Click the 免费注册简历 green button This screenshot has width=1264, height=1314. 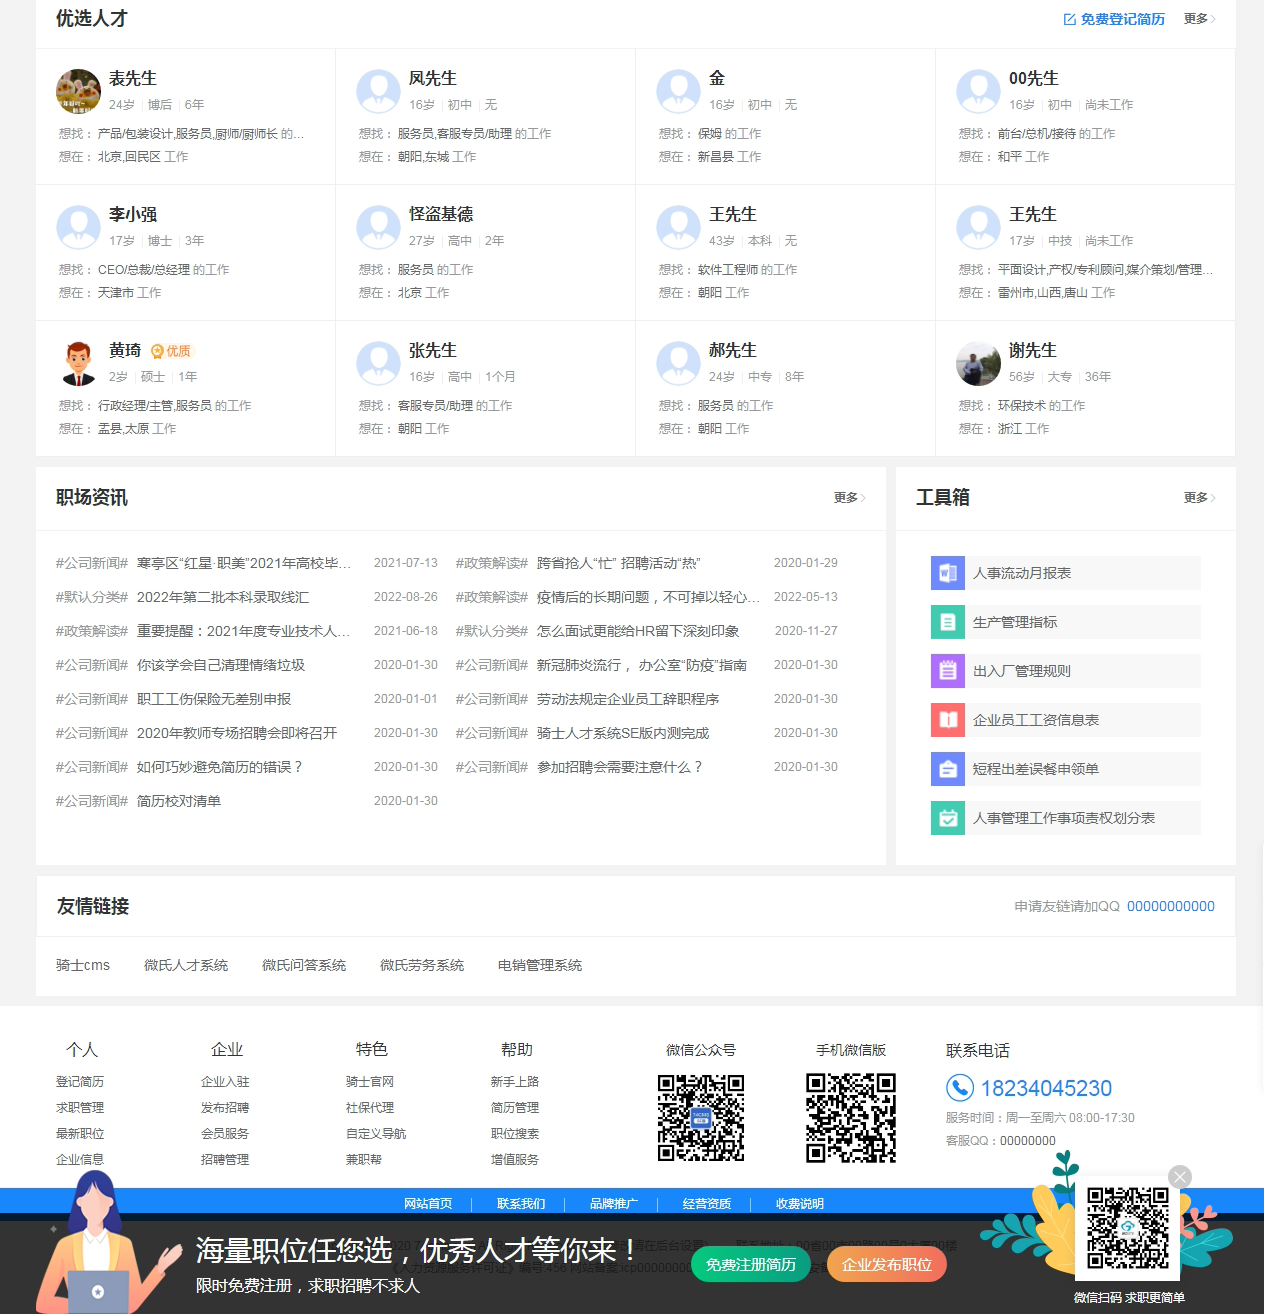(751, 1265)
